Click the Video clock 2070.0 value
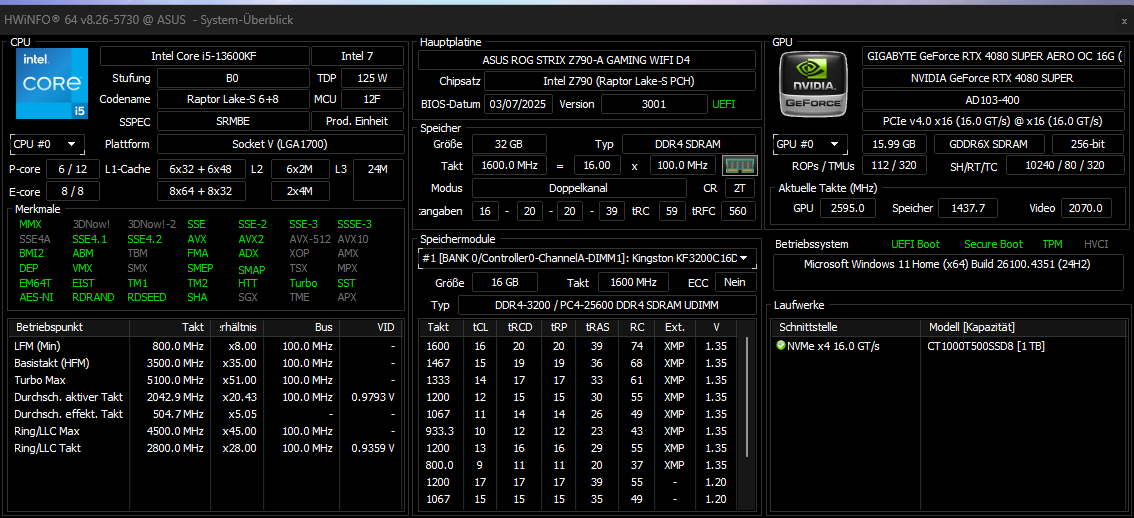This screenshot has width=1134, height=518. click(1086, 208)
